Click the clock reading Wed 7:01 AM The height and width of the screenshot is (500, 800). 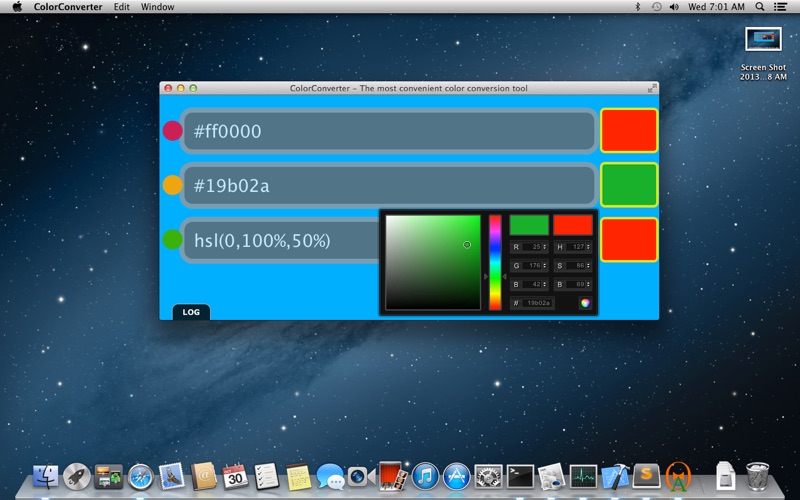716,7
